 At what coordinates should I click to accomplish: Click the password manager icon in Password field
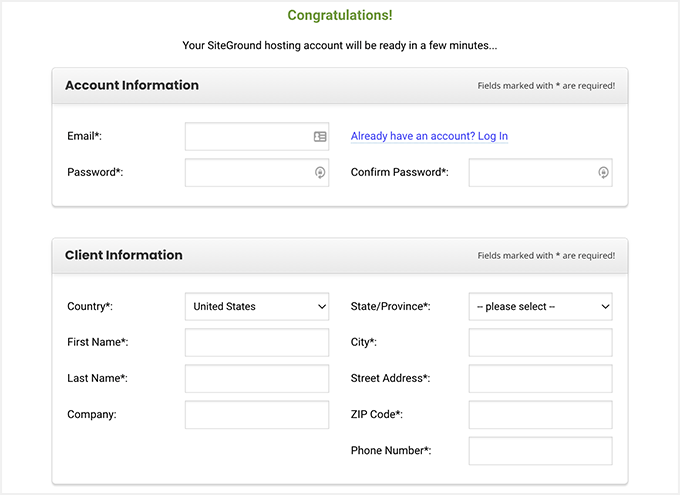[319, 173]
